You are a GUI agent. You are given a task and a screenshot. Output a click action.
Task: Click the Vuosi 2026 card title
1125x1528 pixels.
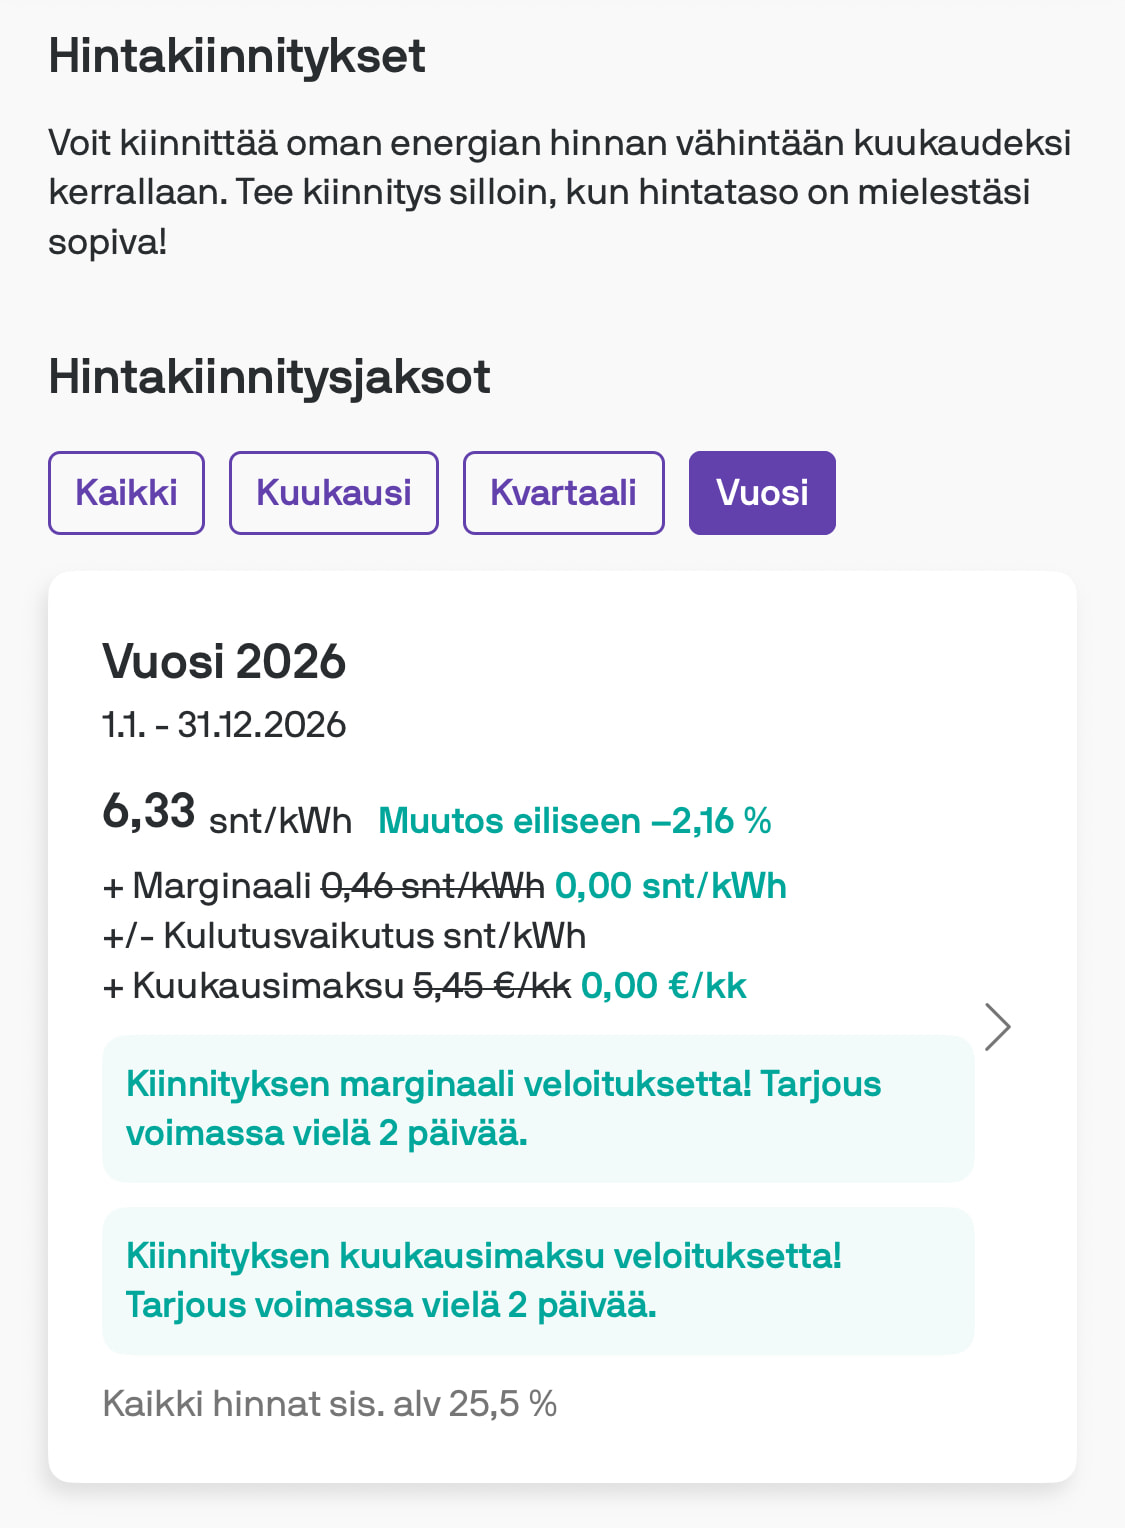point(224,662)
